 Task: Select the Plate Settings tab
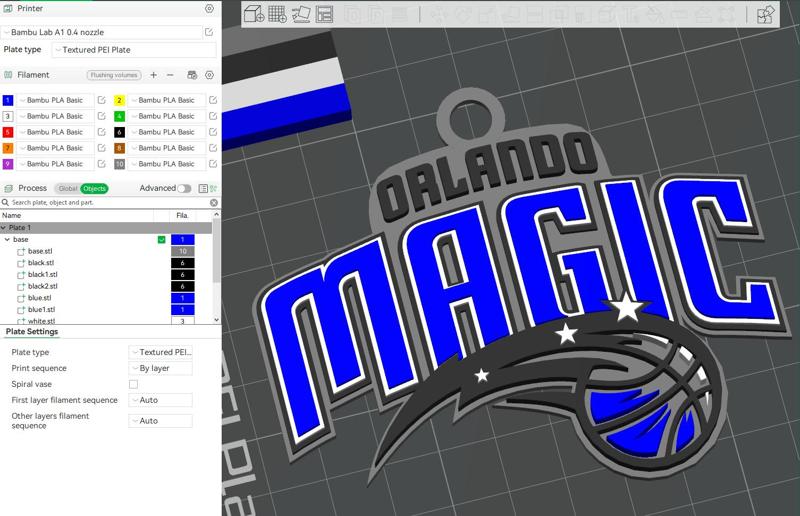pos(32,331)
